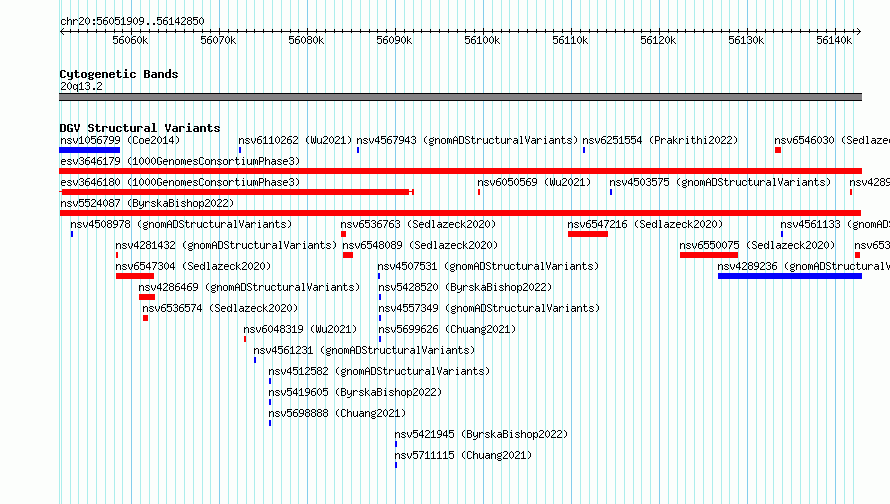Select the long red esv3646179 bar
The height and width of the screenshot is (504, 890).
point(460,171)
